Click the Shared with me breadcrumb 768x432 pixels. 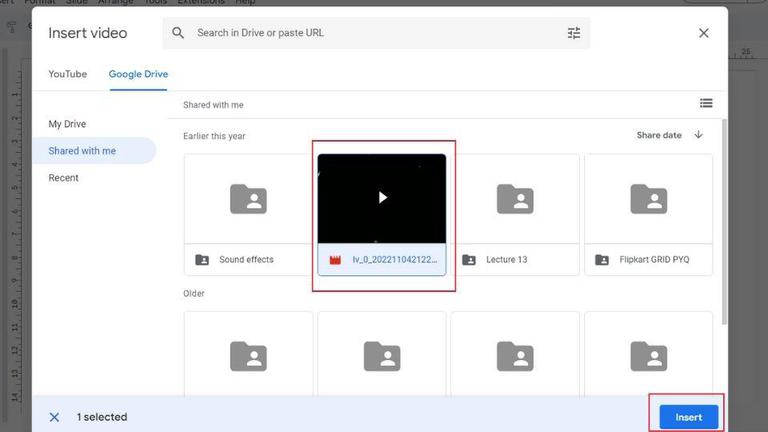pyautogui.click(x=213, y=105)
